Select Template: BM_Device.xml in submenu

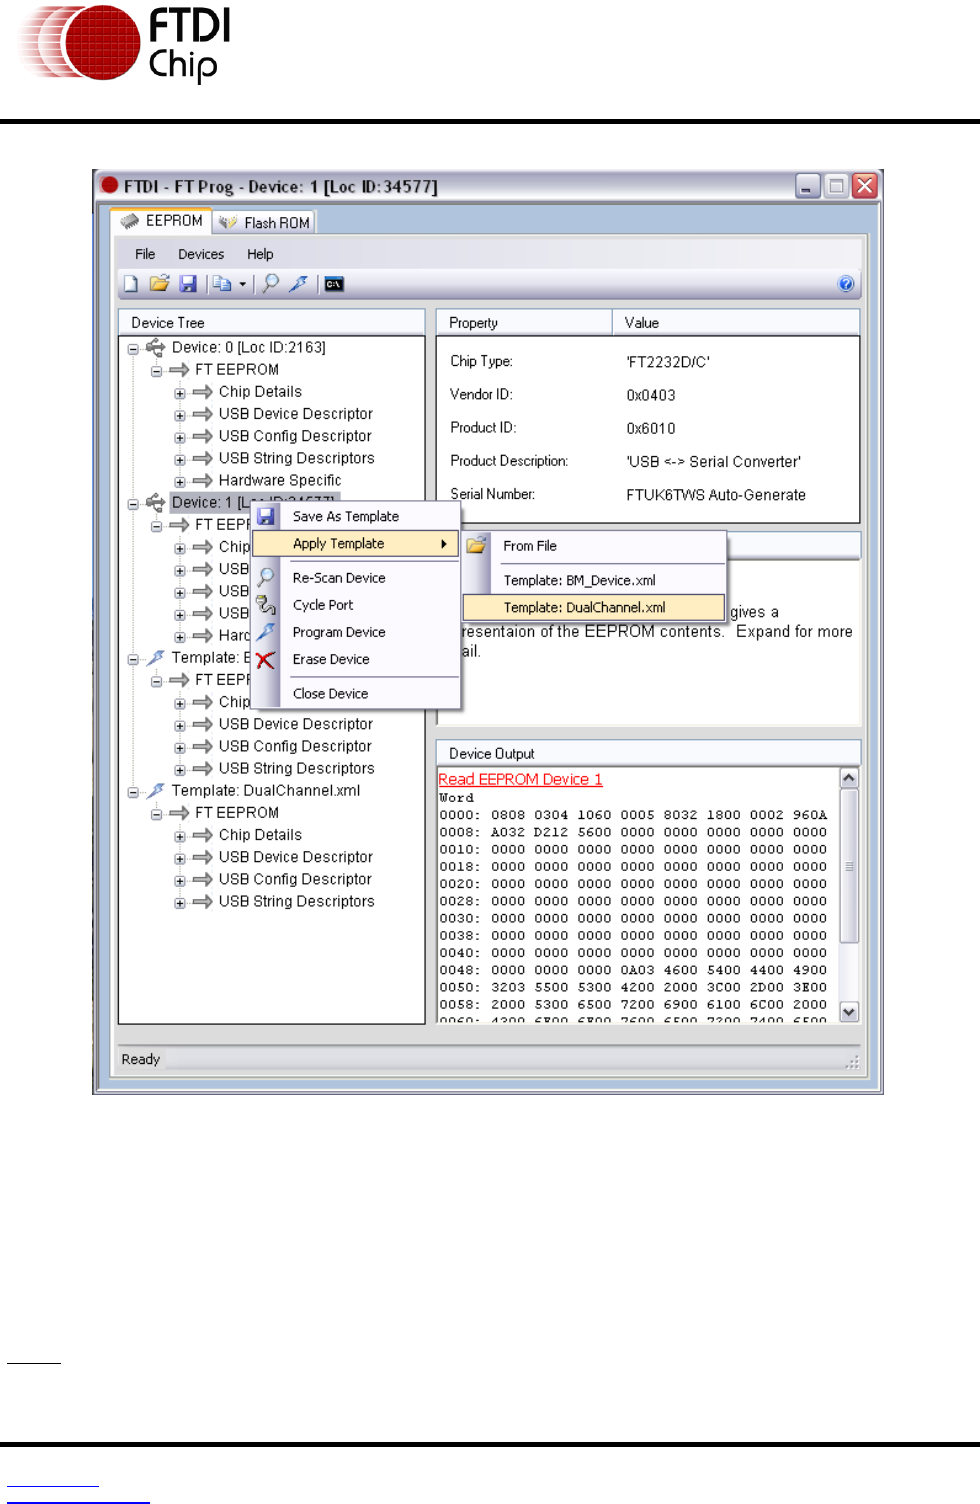[x=595, y=580]
